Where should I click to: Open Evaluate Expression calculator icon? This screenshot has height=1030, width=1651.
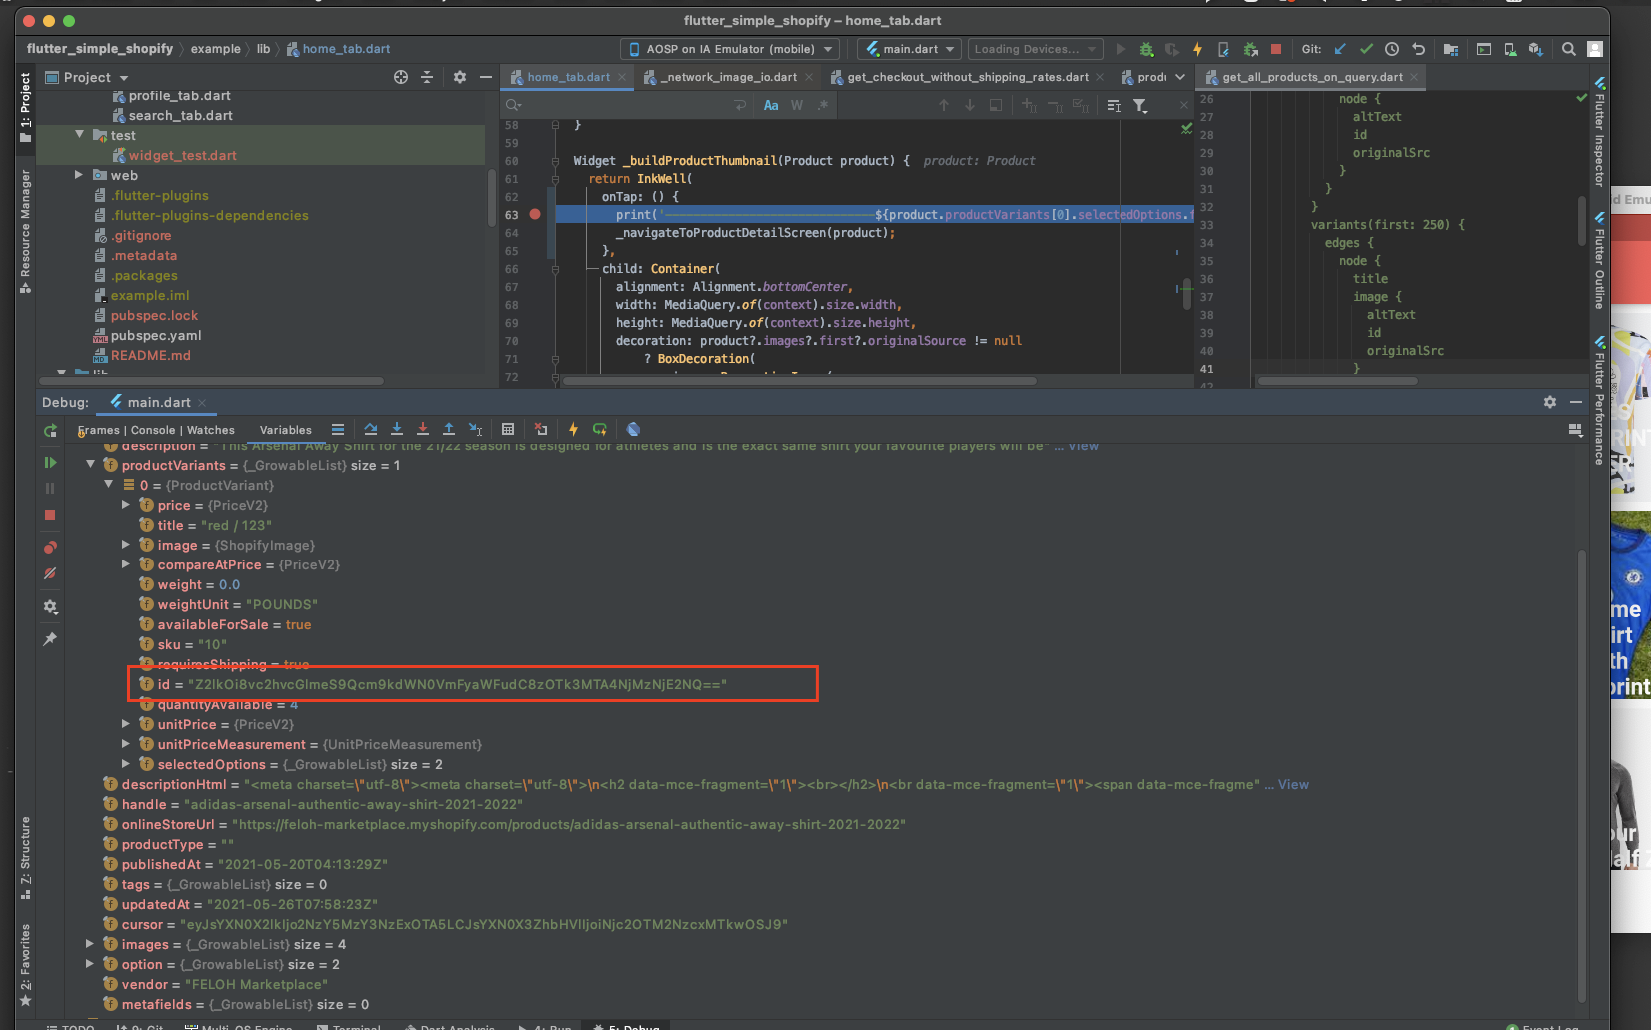pyautogui.click(x=508, y=429)
